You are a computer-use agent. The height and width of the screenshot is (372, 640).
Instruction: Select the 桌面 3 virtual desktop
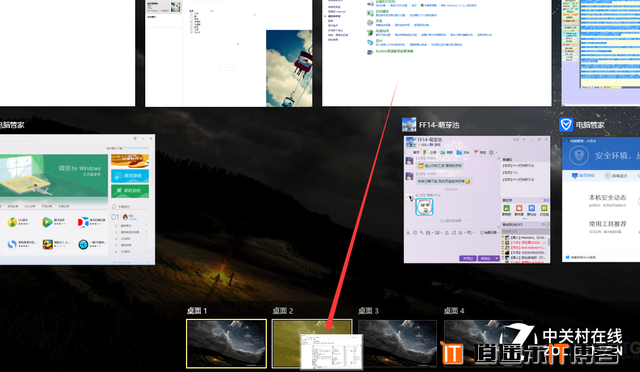pyautogui.click(x=398, y=343)
